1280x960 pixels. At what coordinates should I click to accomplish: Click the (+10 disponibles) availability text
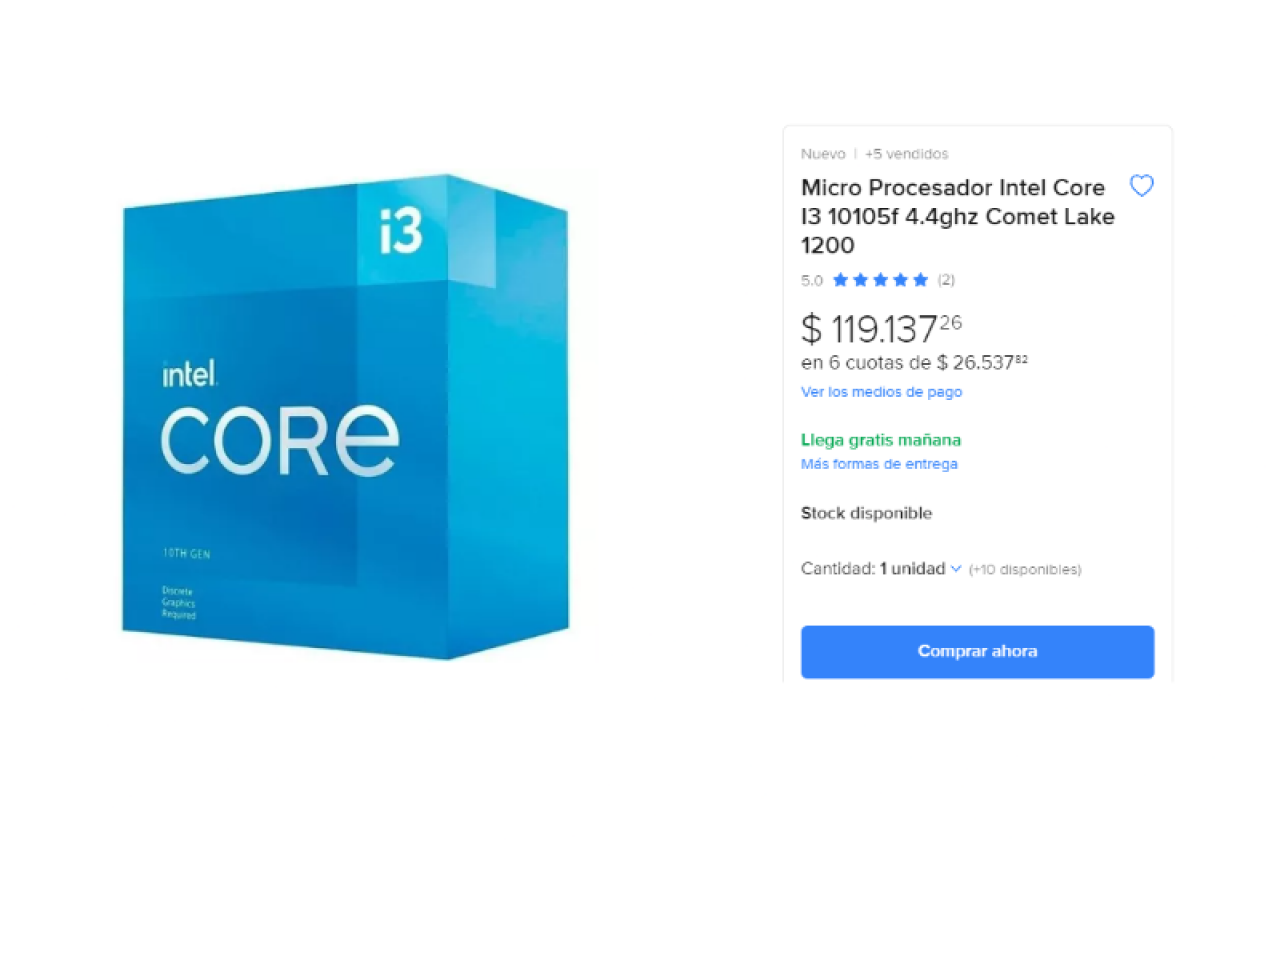pyautogui.click(x=1025, y=570)
